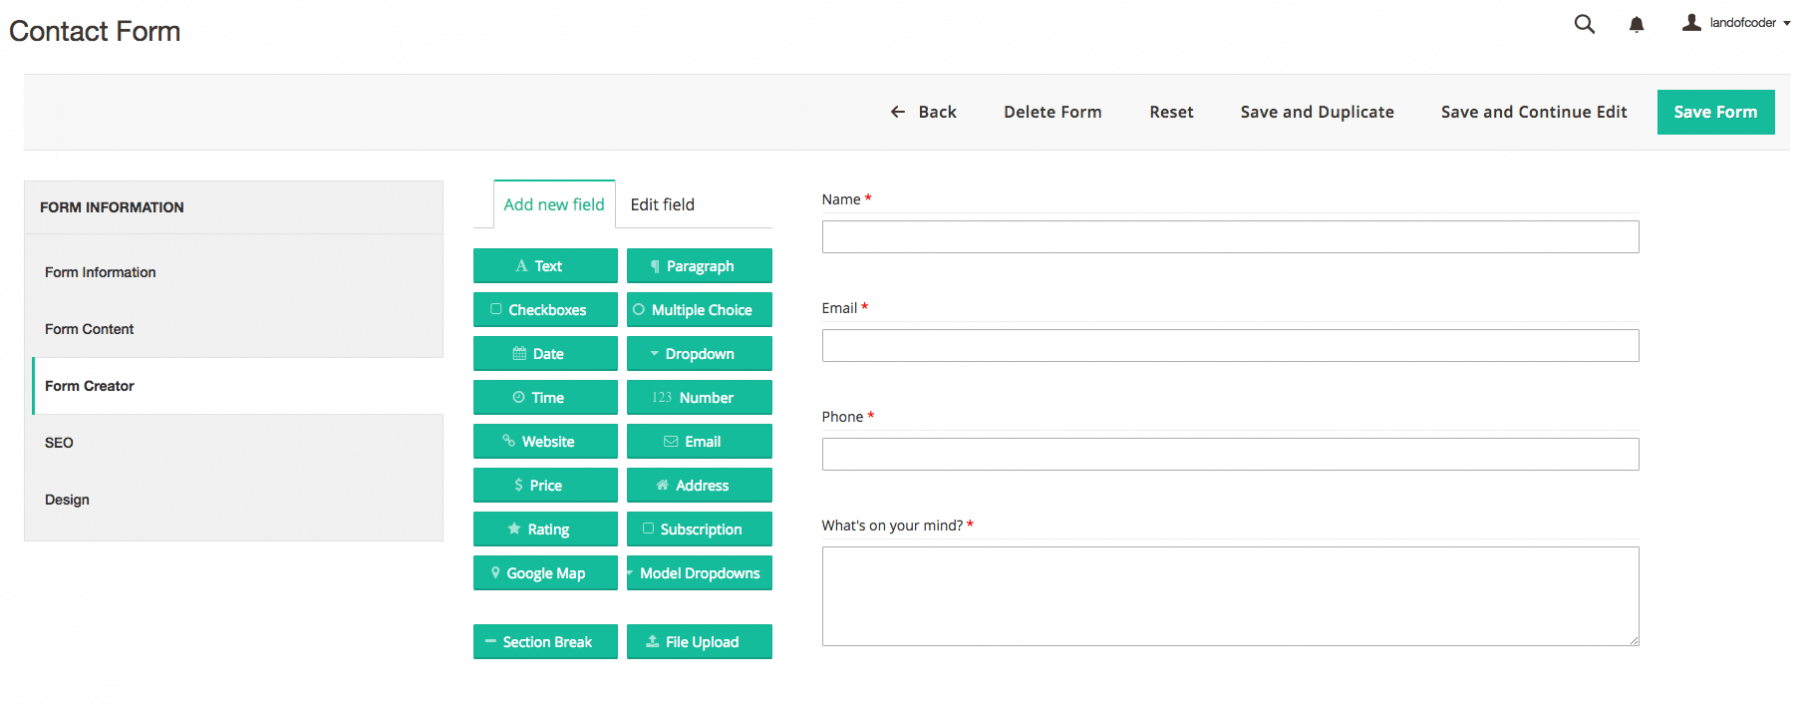Add a Time clock field
Viewport: 1800px width, 706px height.
tap(545, 398)
